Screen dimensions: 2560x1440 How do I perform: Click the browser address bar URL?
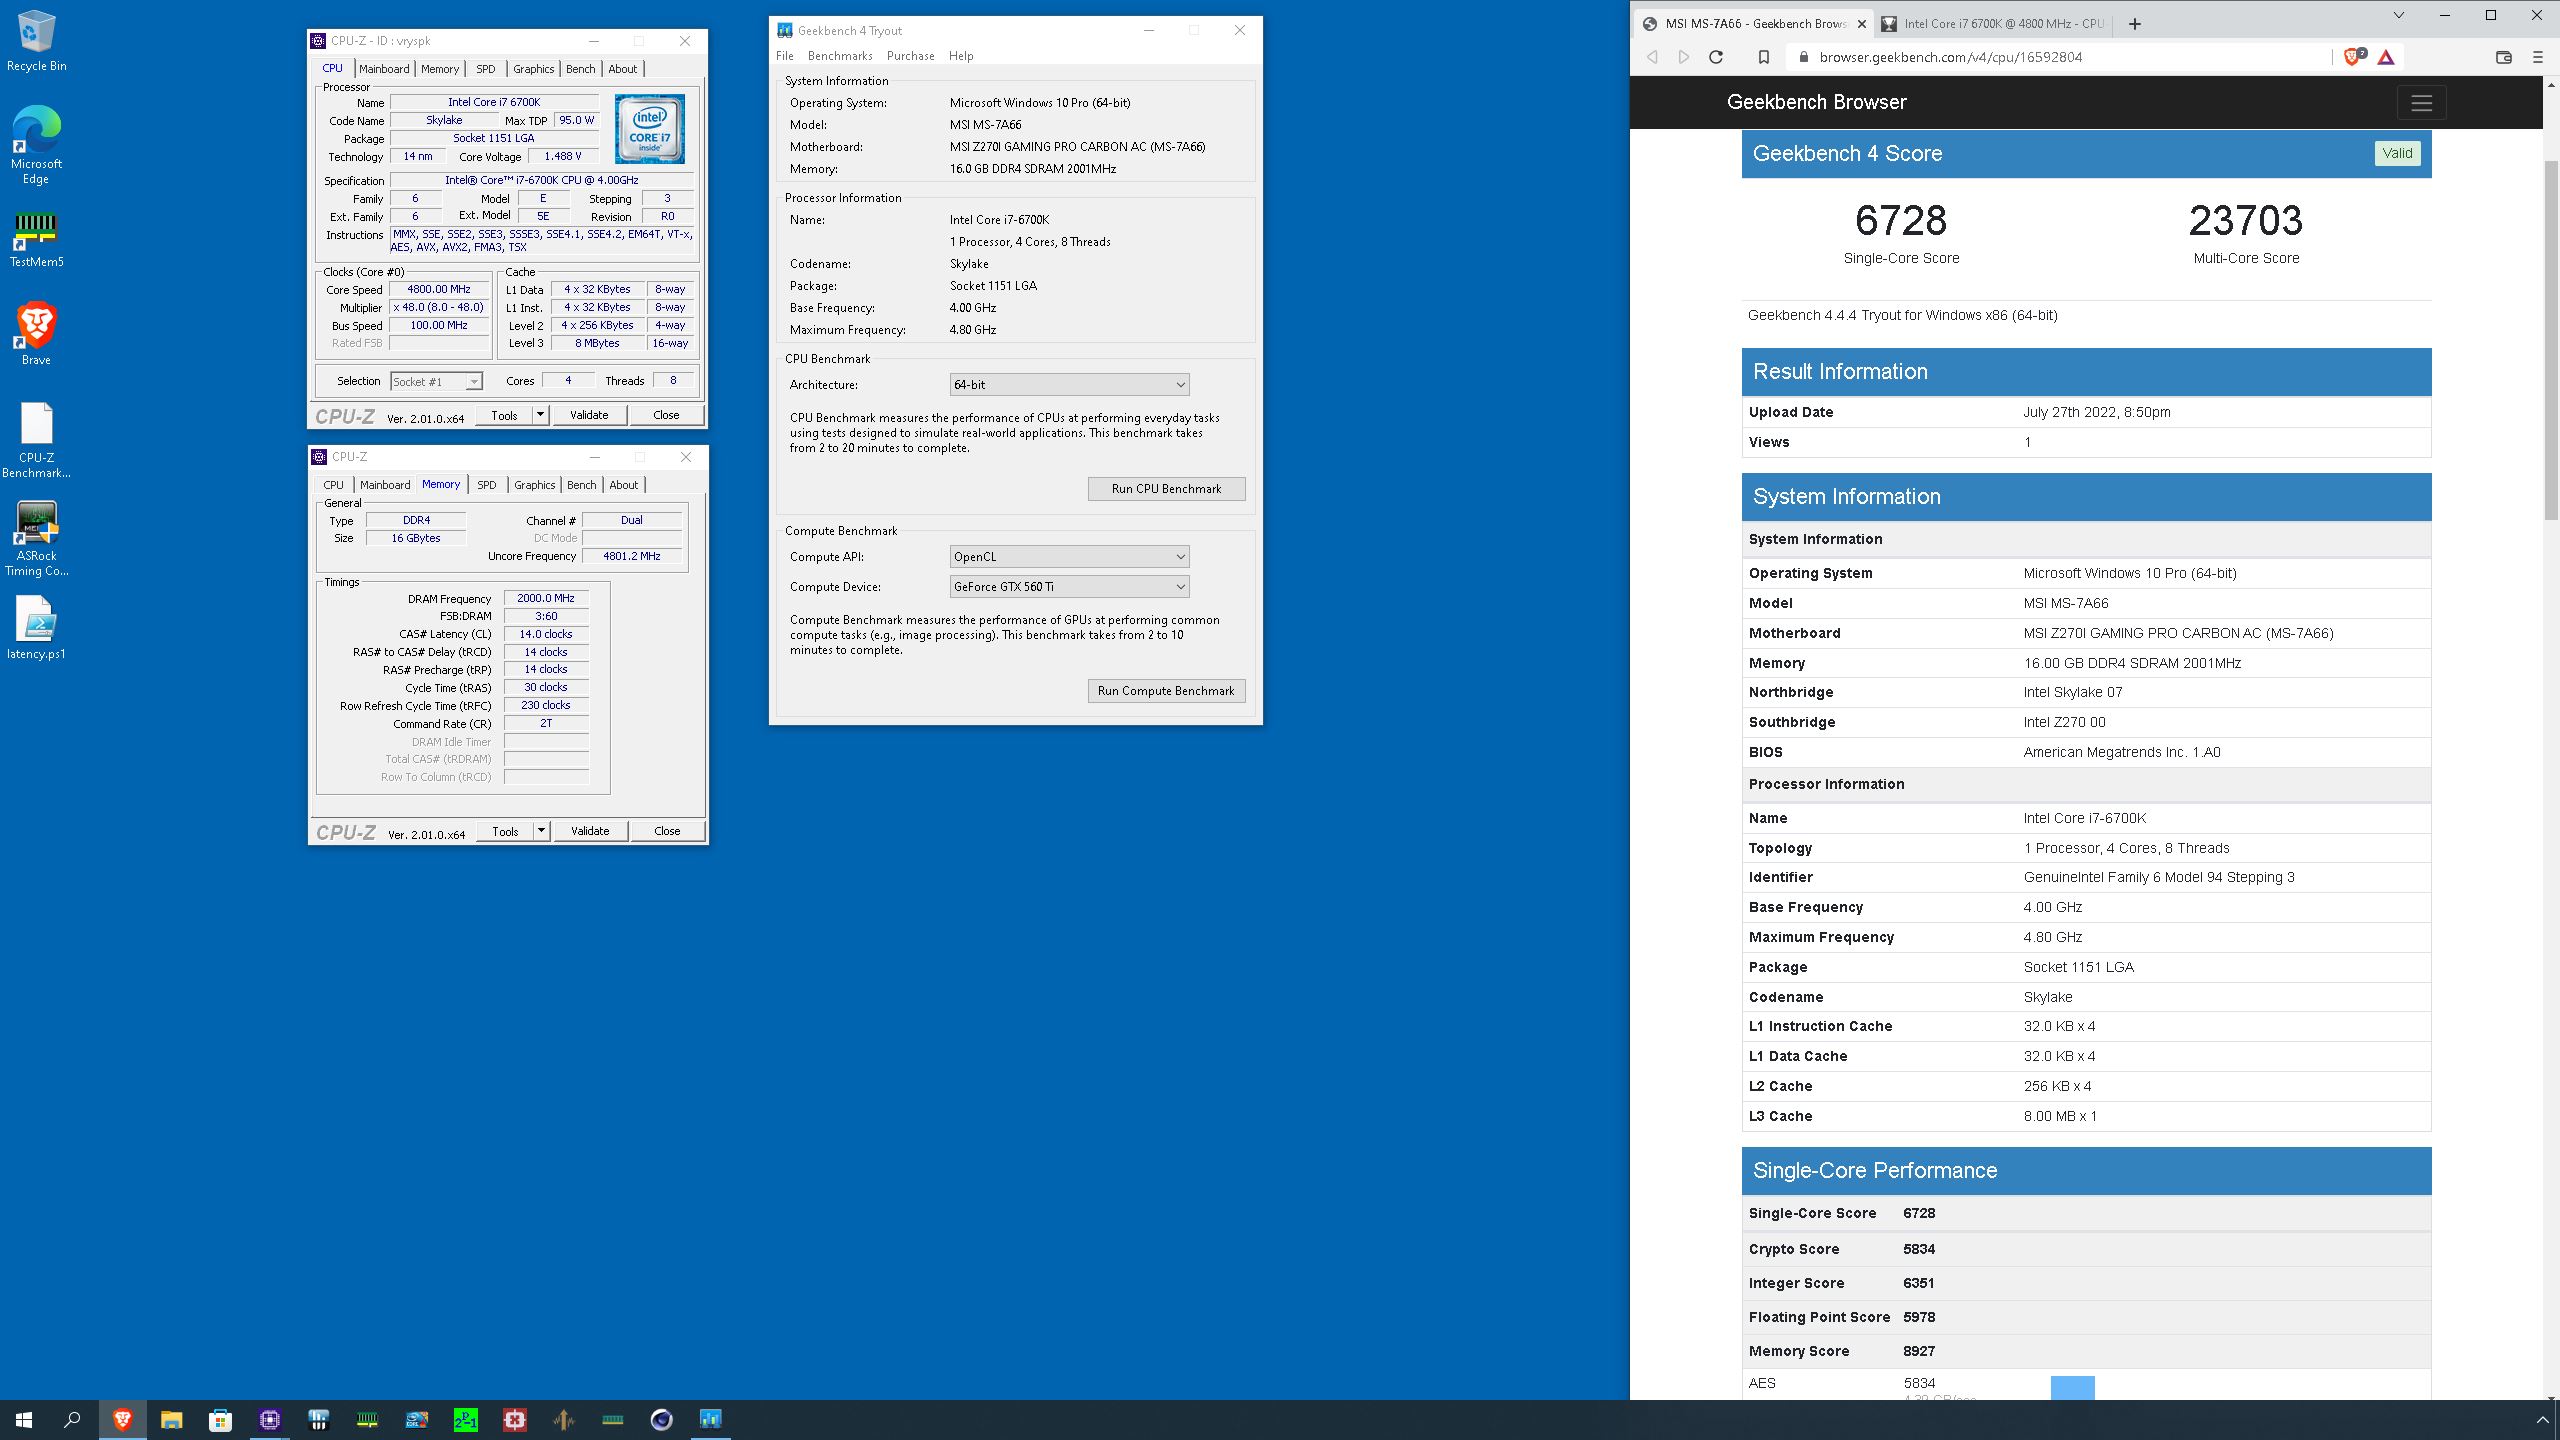pos(1950,57)
